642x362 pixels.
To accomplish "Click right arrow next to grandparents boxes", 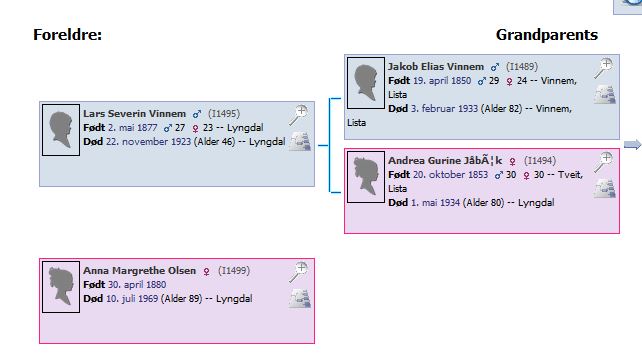I will [x=633, y=145].
